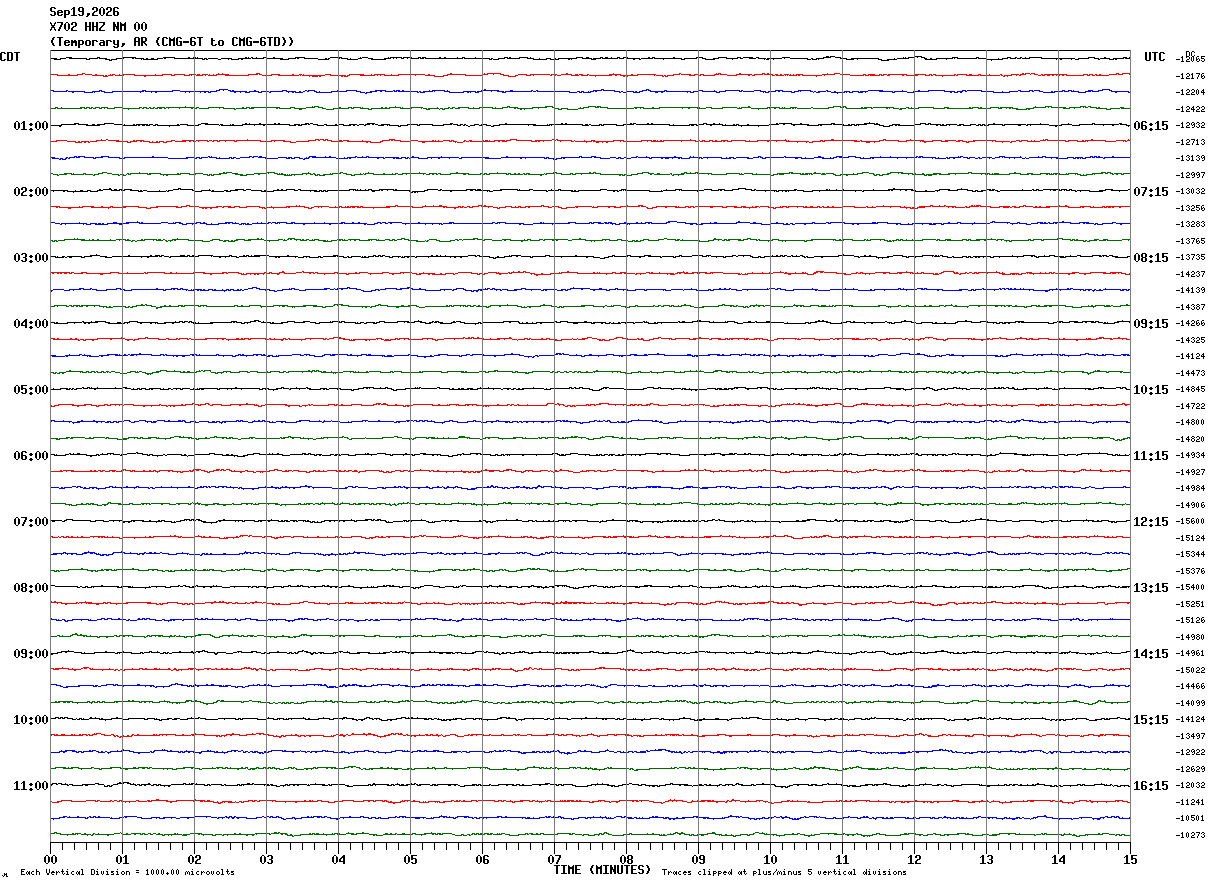The width and height of the screenshot is (1210, 886).
Task: Click the -10273 DC offset value
Action: pyautogui.click(x=1191, y=835)
